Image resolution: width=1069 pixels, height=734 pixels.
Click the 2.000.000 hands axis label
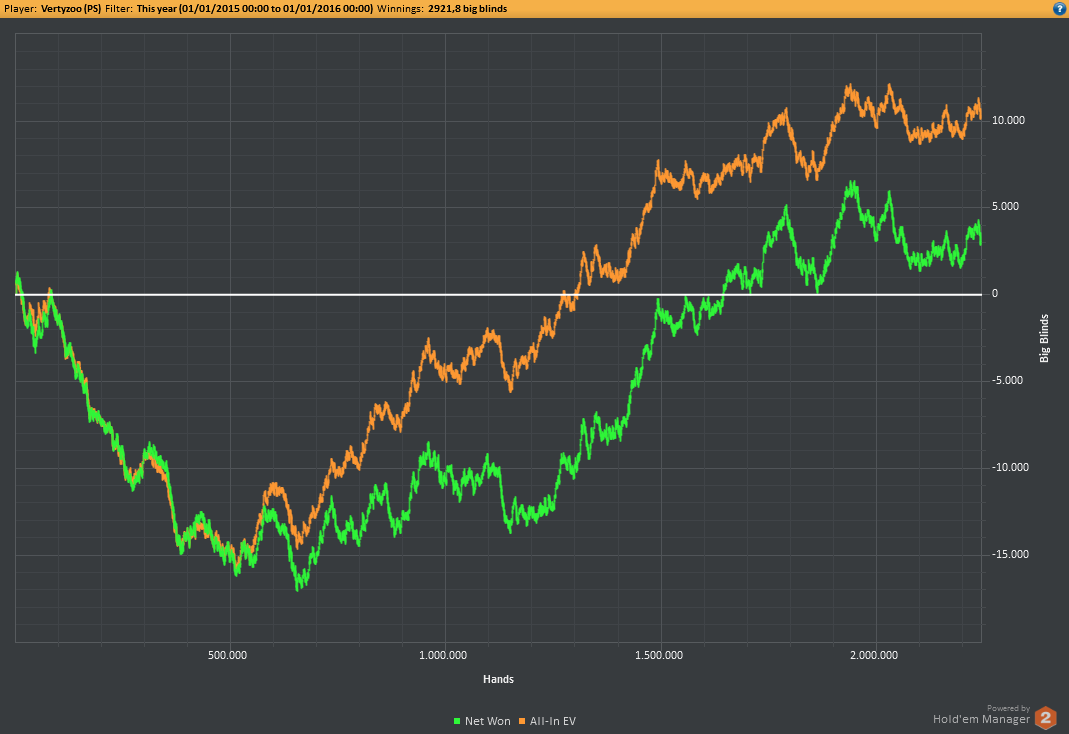point(874,656)
